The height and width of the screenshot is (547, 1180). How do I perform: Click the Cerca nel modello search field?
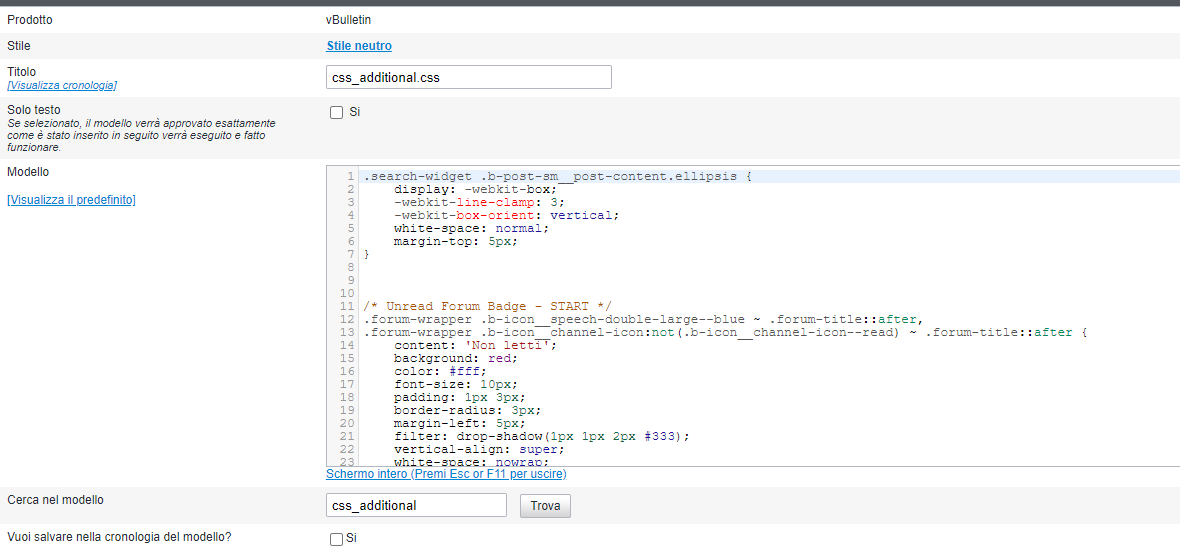(416, 506)
